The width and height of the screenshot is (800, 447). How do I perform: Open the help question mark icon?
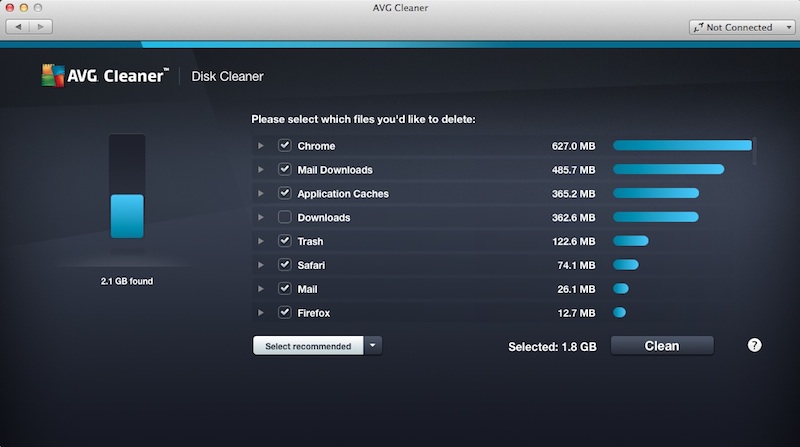754,345
